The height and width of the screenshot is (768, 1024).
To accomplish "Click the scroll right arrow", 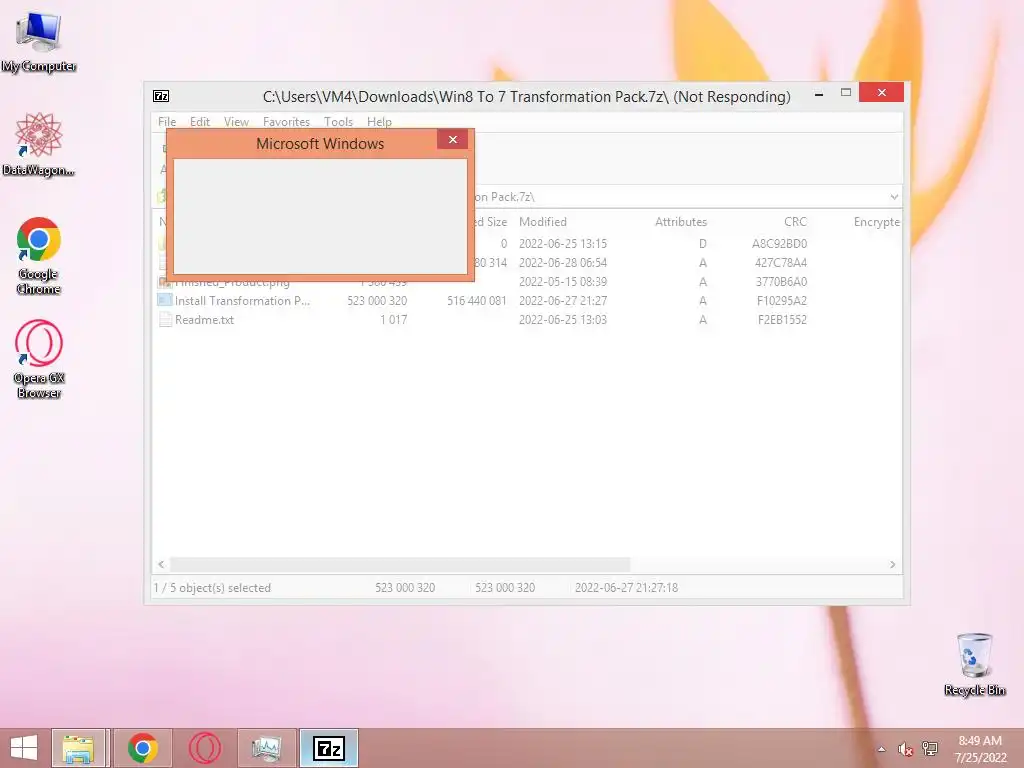I will click(893, 564).
